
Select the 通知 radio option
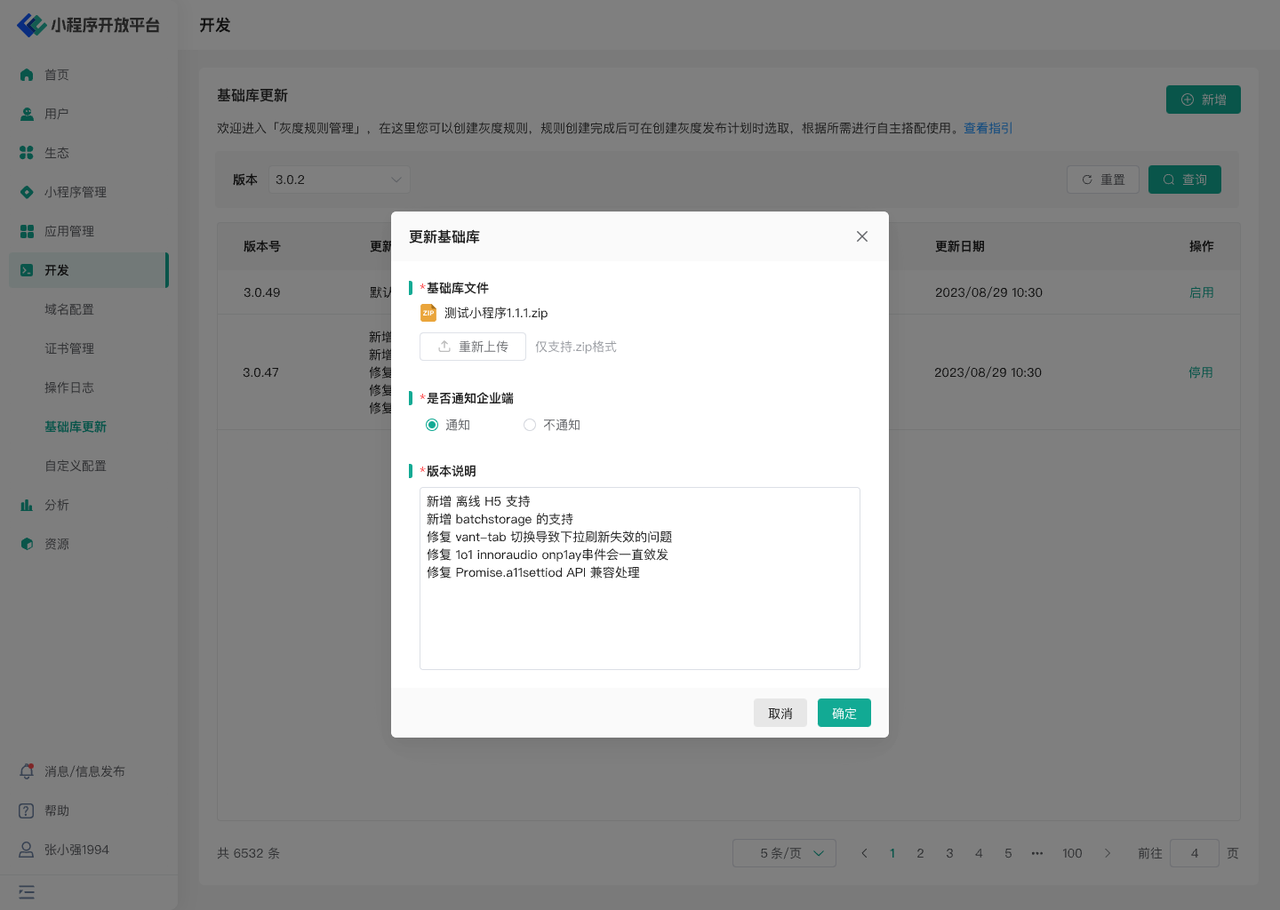pos(432,425)
